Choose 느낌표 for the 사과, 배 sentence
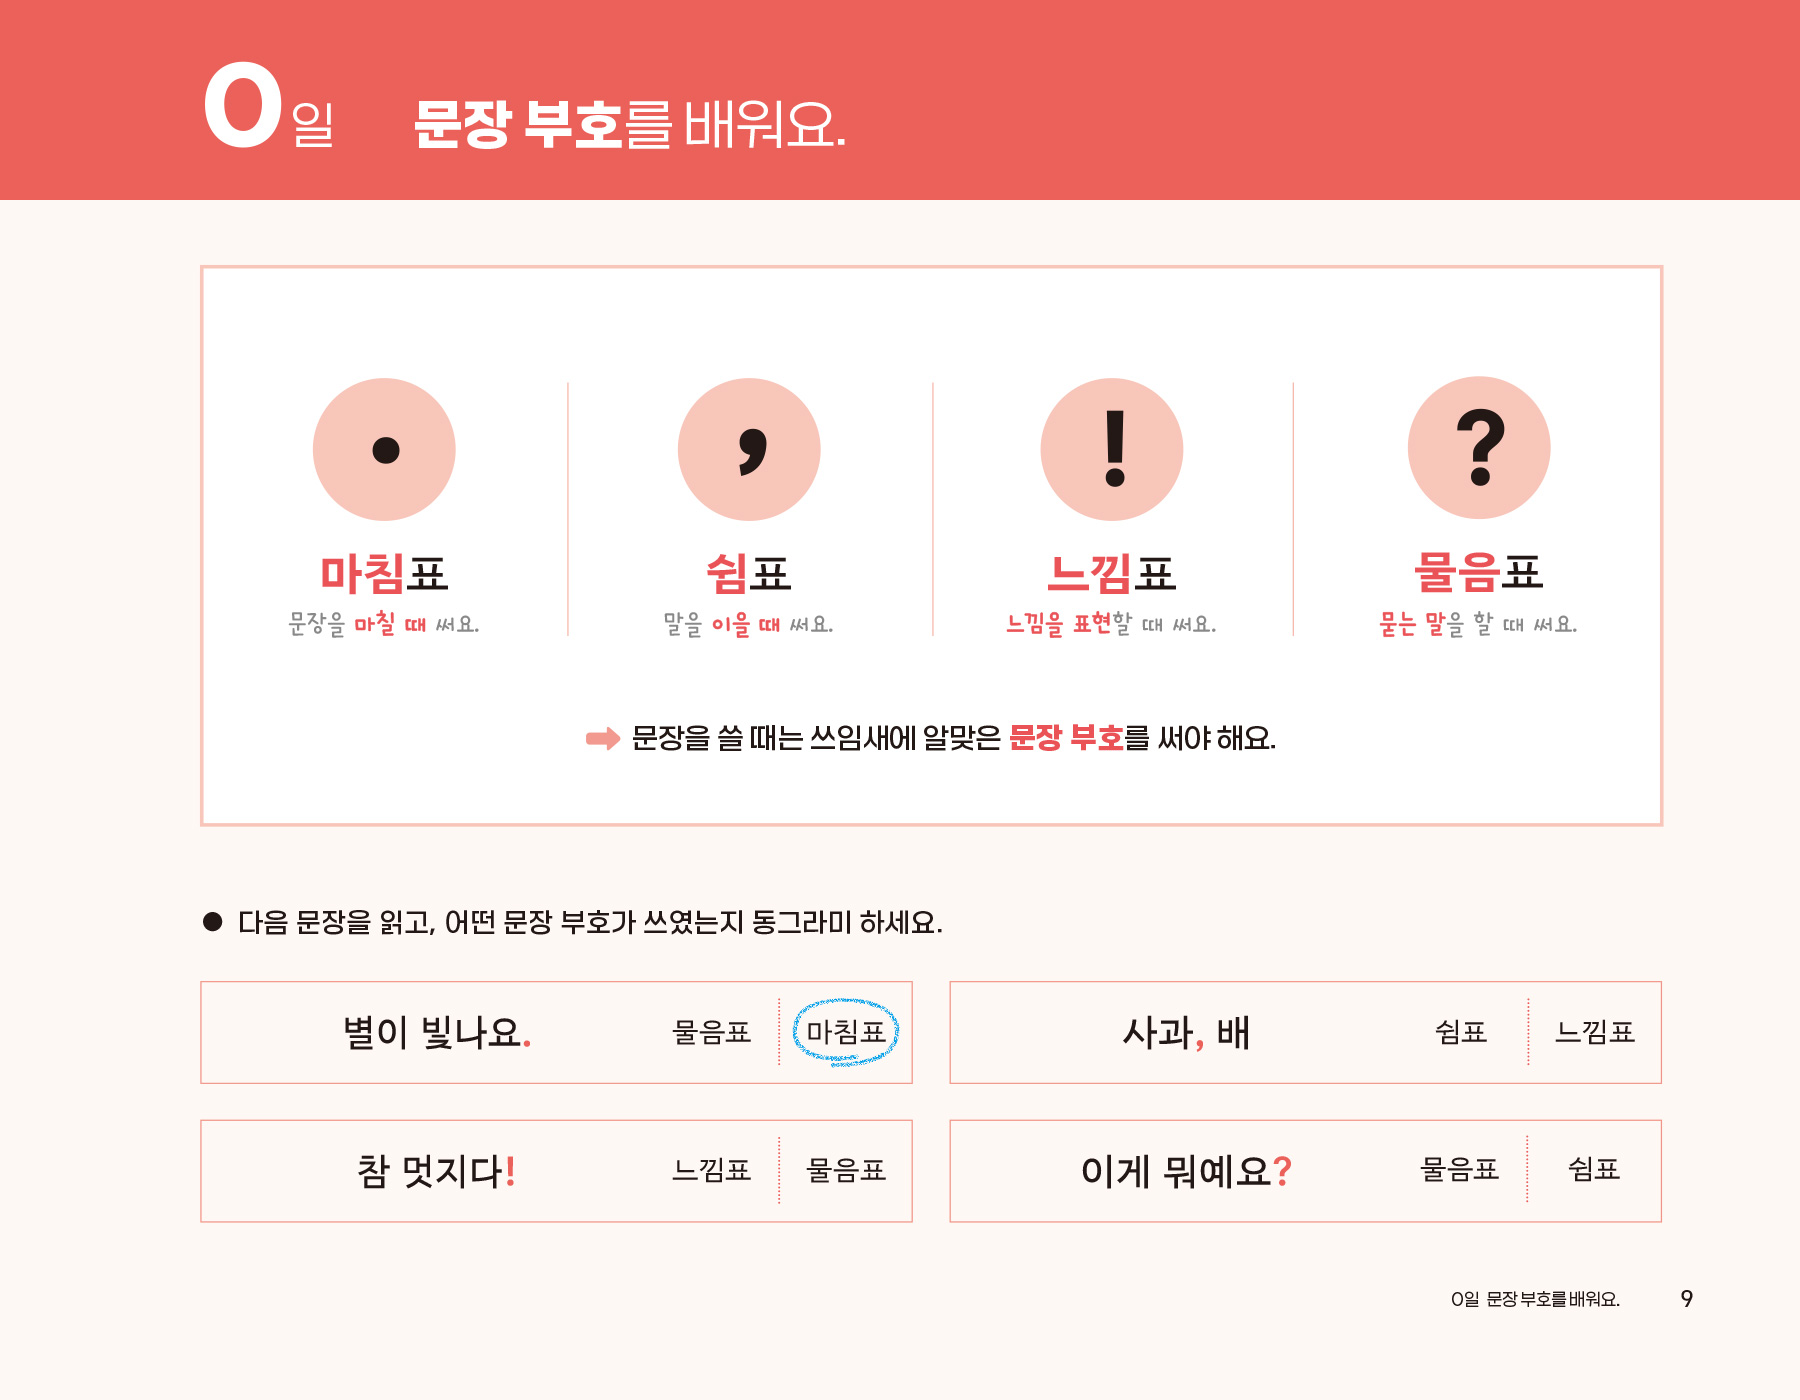 (1594, 1032)
